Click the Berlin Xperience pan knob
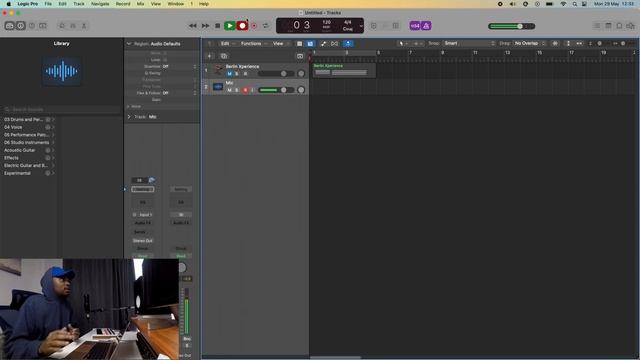Screen dimensions: 640x360 [x=301, y=73]
